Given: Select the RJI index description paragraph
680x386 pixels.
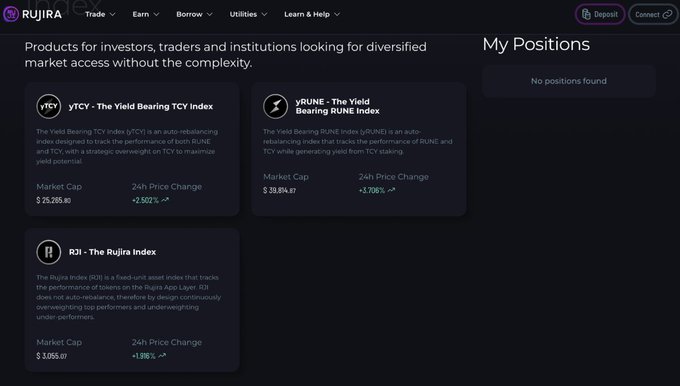Looking at the screenshot, I should [x=128, y=297].
